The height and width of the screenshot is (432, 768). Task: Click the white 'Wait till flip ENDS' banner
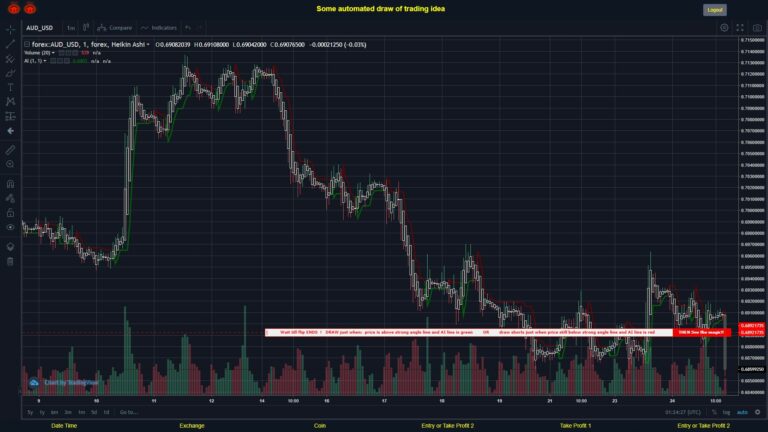click(x=469, y=333)
